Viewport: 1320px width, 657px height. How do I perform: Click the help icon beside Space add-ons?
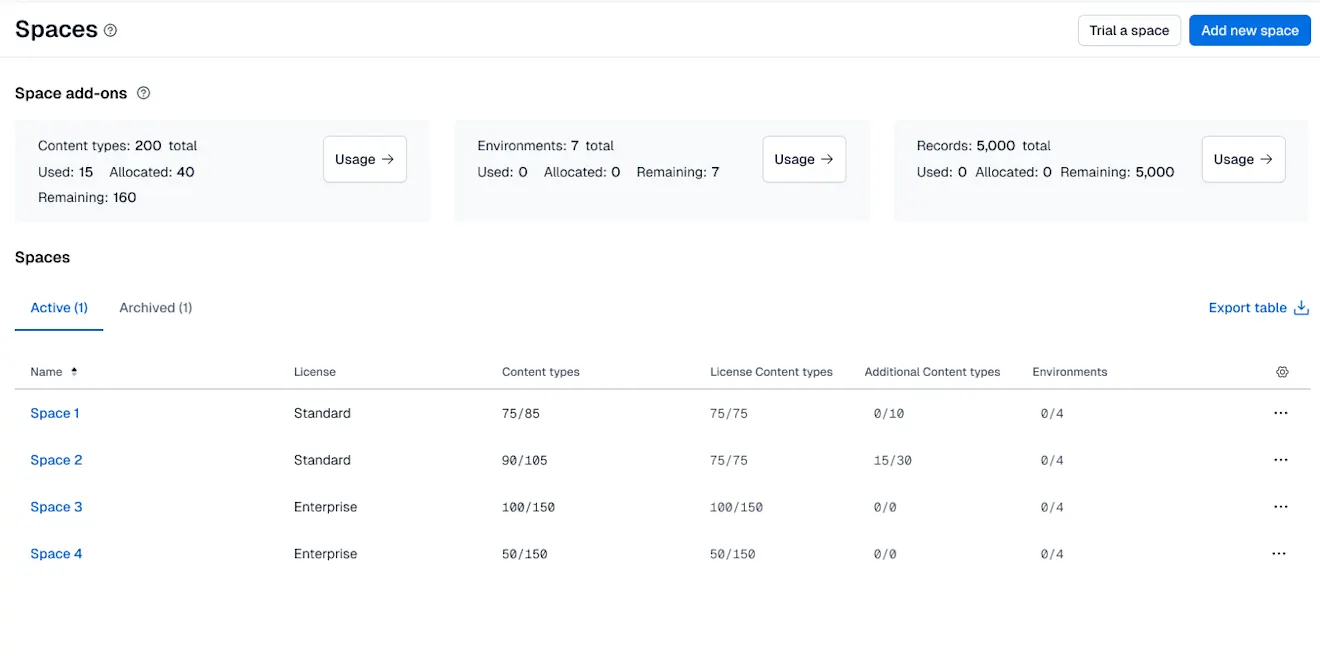click(143, 93)
